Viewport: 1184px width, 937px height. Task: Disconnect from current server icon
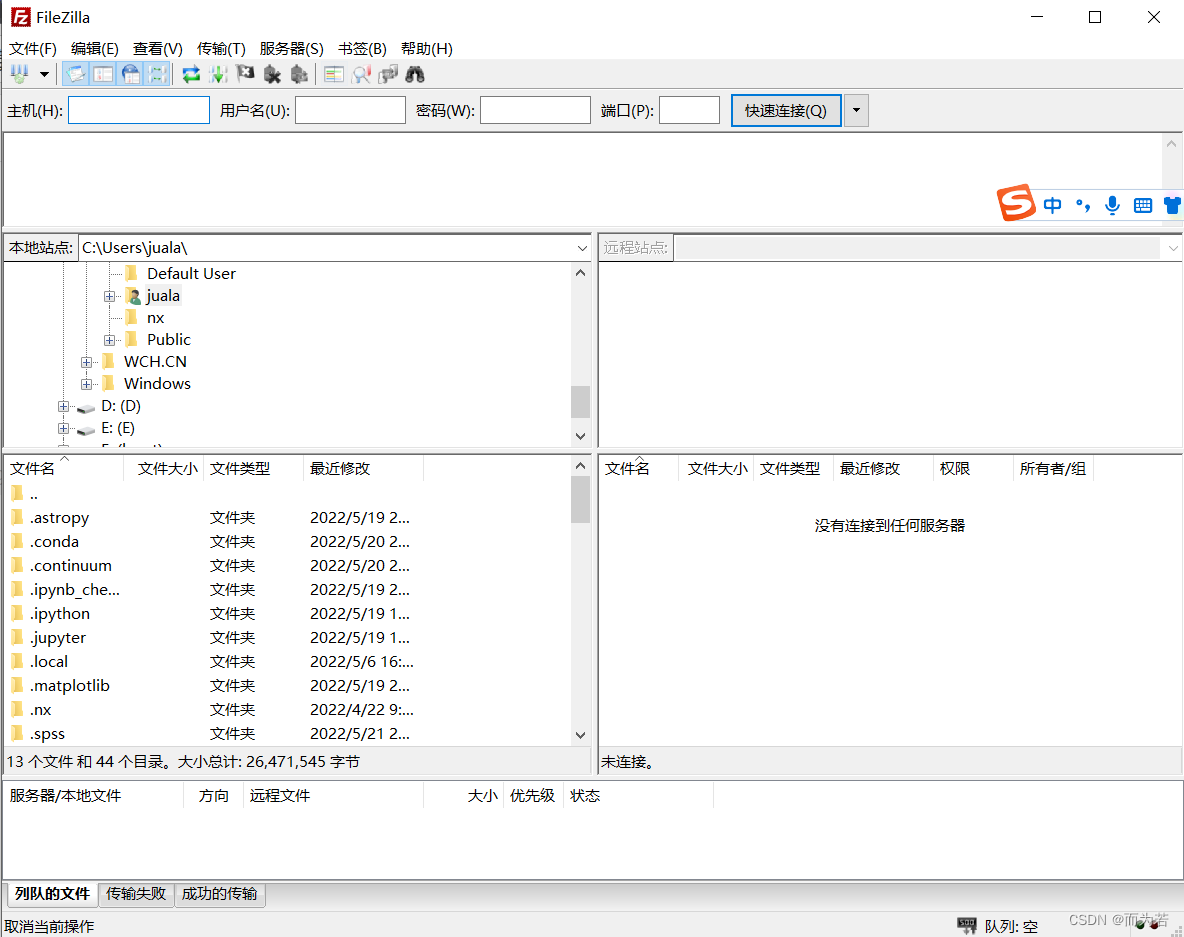(272, 74)
